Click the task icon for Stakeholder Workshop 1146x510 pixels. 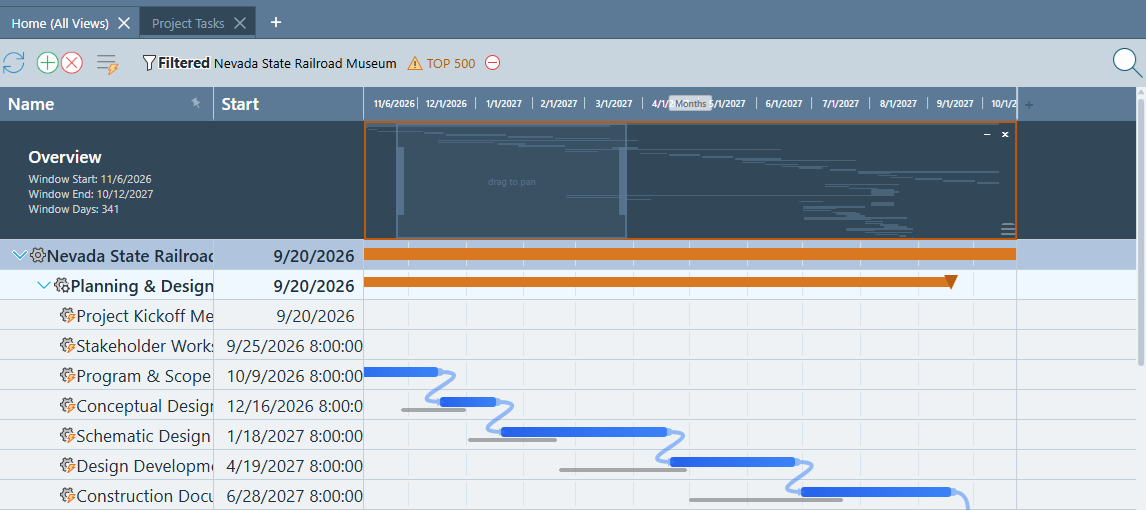point(68,346)
